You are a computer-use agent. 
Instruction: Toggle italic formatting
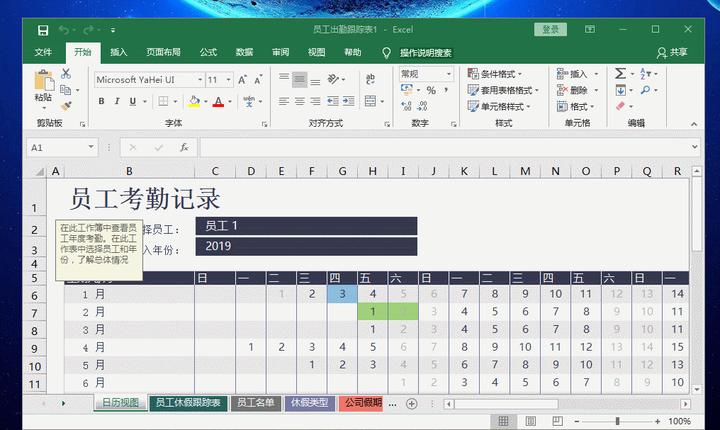pyautogui.click(x=116, y=102)
